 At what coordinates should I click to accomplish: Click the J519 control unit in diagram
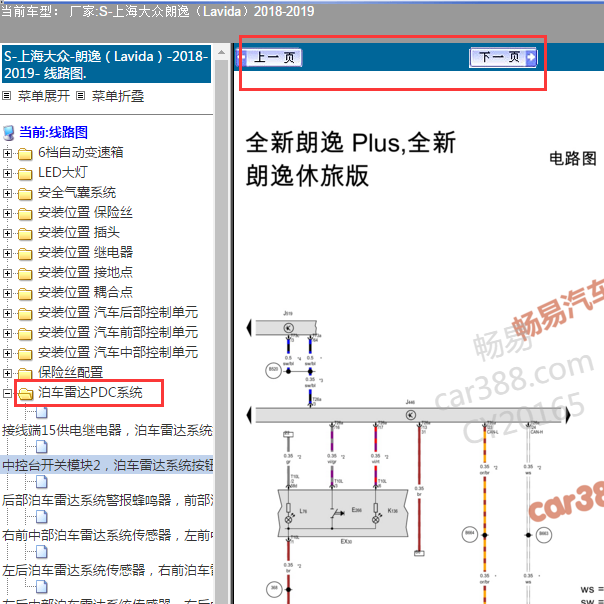(x=286, y=328)
